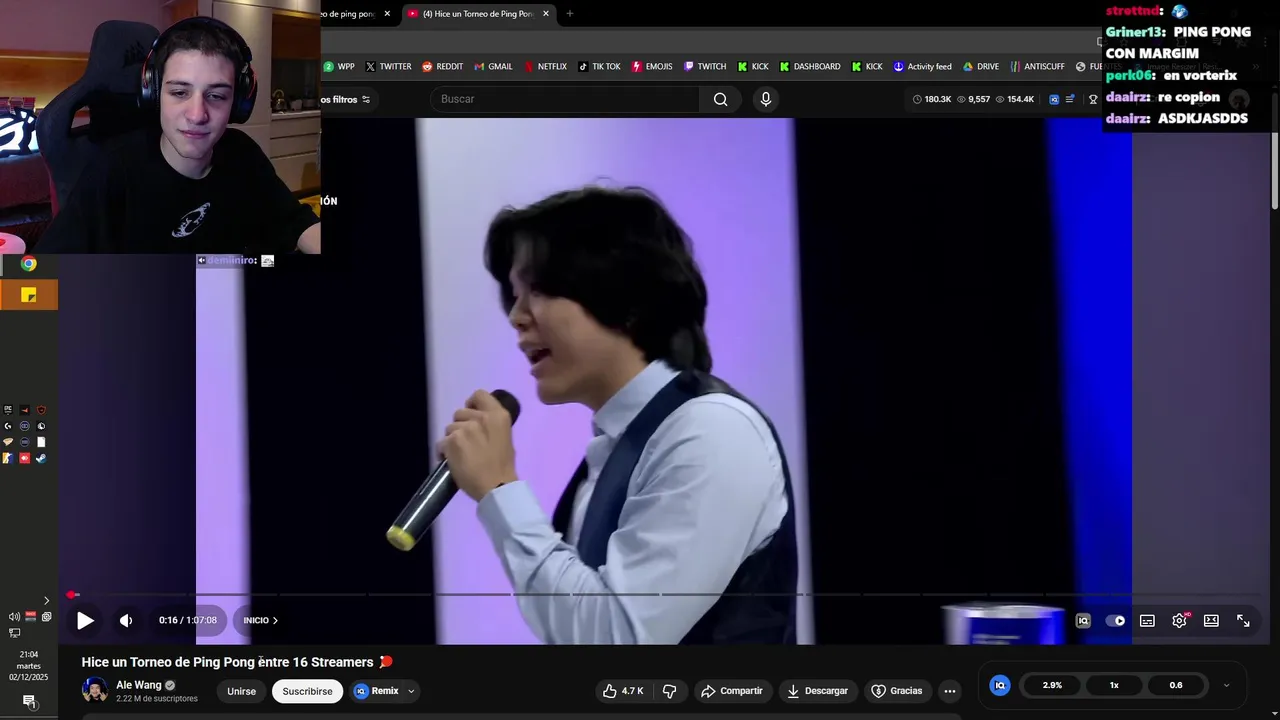Open the ANTISCUFF bookmark
This screenshot has height=720, width=1280.
pyautogui.click(x=1038, y=66)
